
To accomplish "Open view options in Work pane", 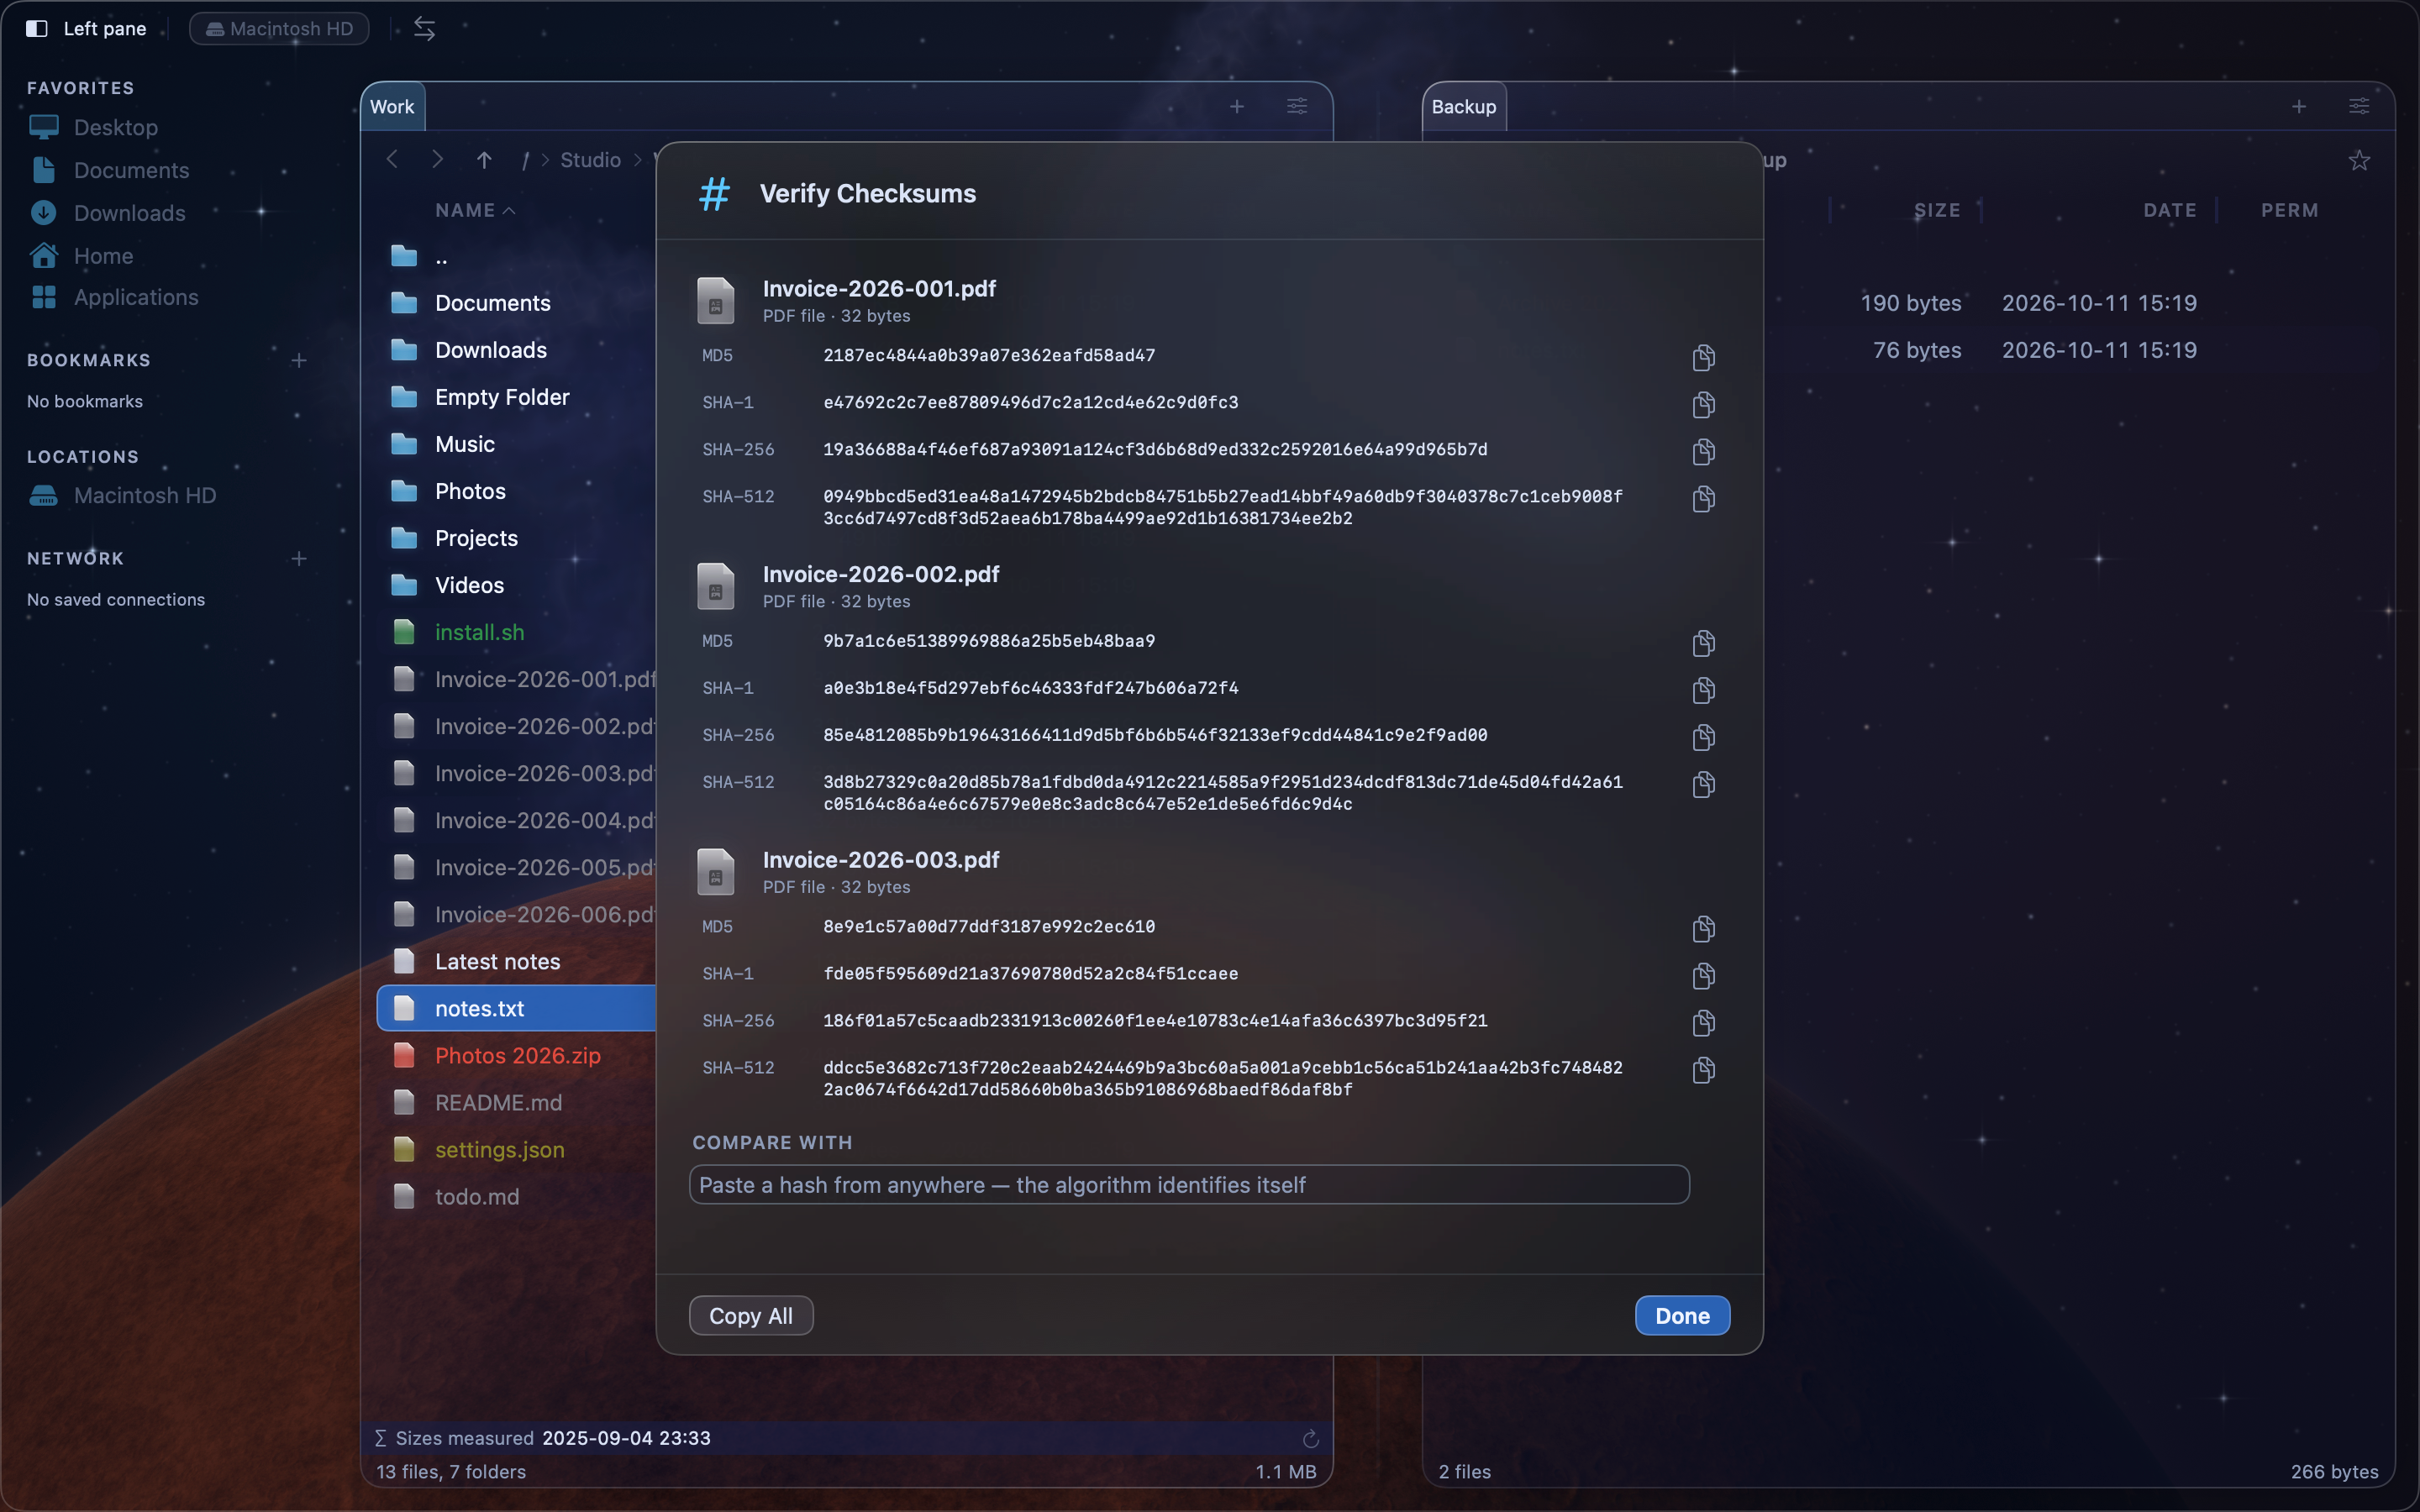I will (x=1297, y=106).
